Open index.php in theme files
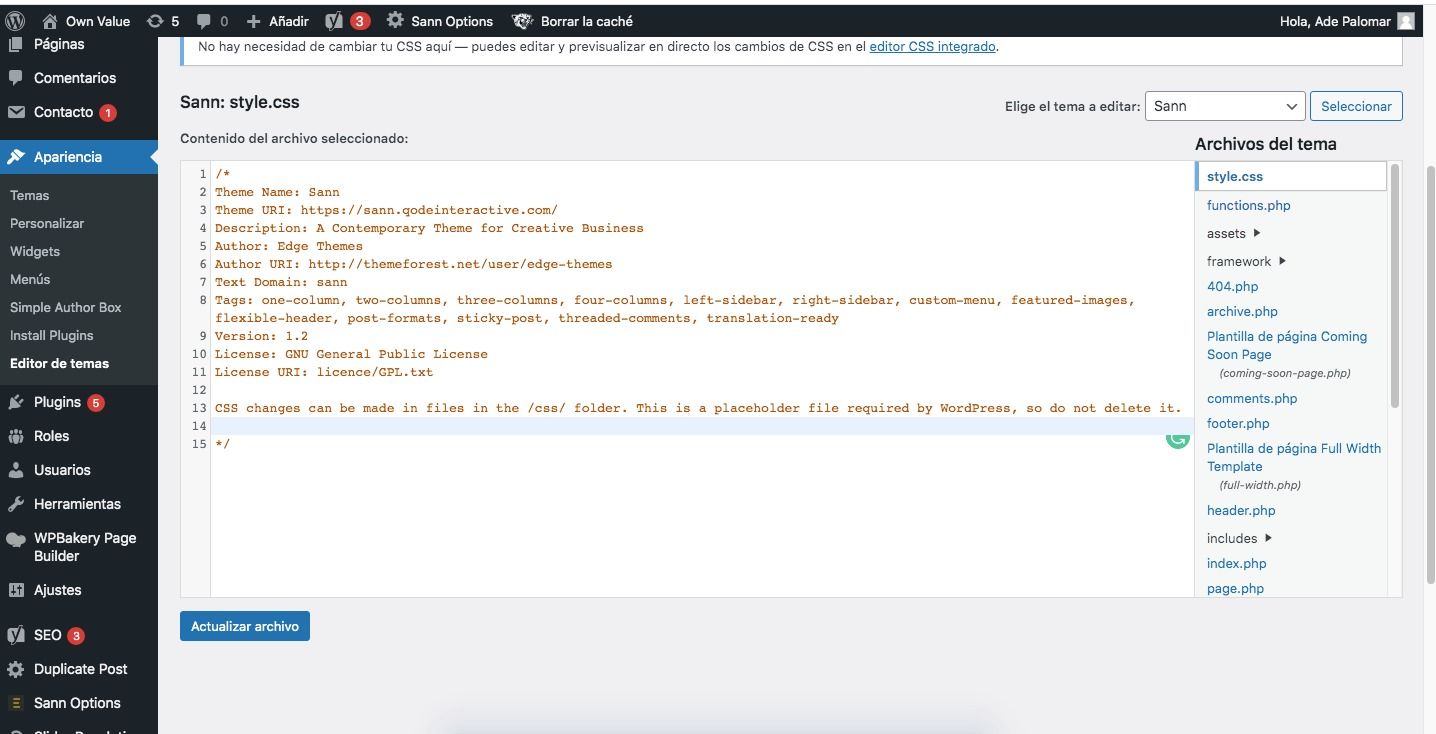This screenshot has height=734, width=1436. (1237, 563)
